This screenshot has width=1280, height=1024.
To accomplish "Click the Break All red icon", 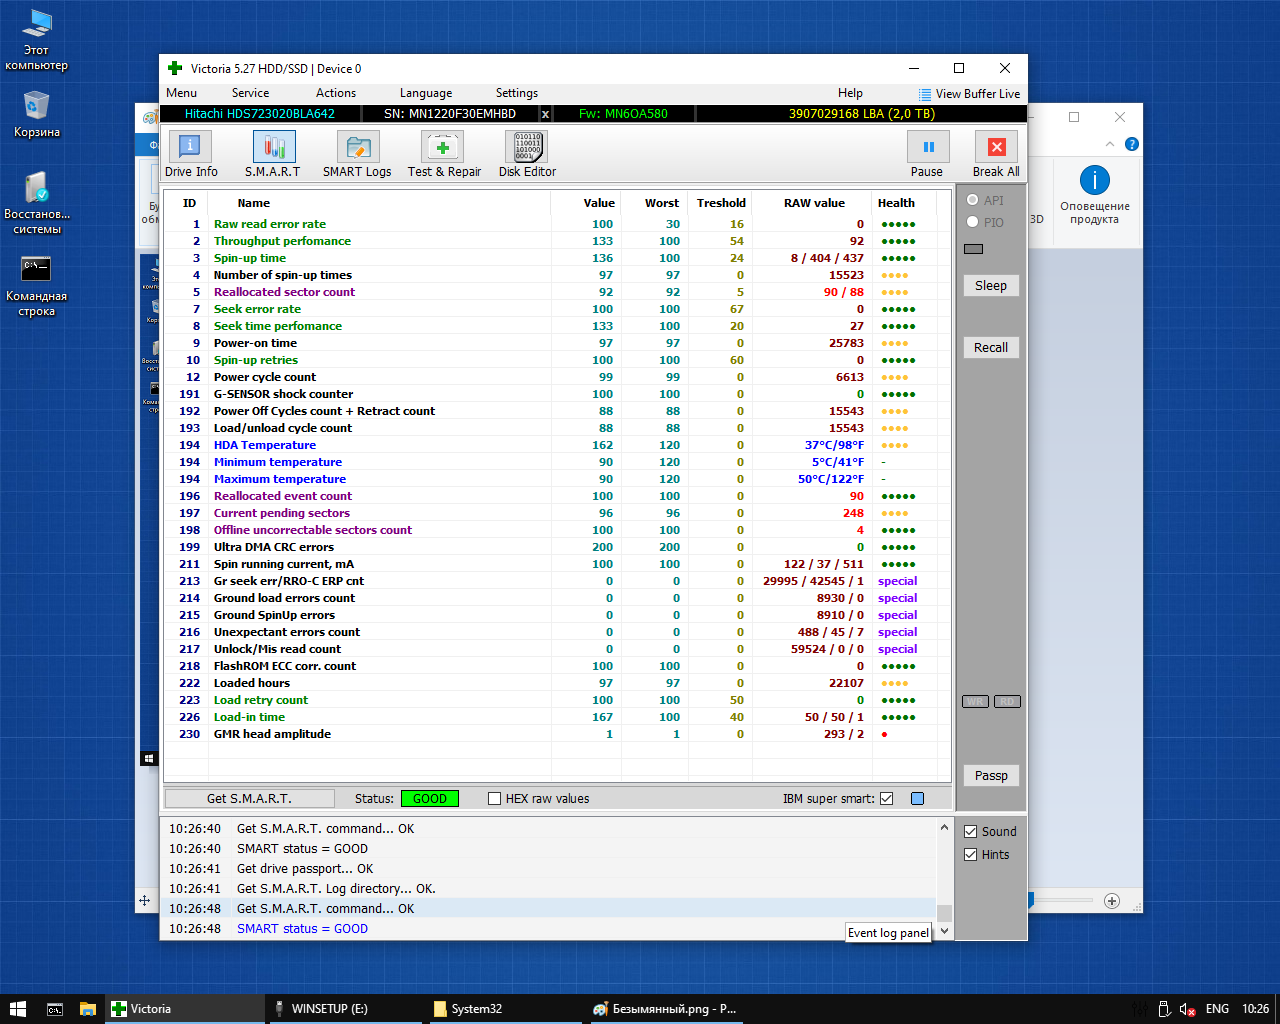I will coord(996,147).
